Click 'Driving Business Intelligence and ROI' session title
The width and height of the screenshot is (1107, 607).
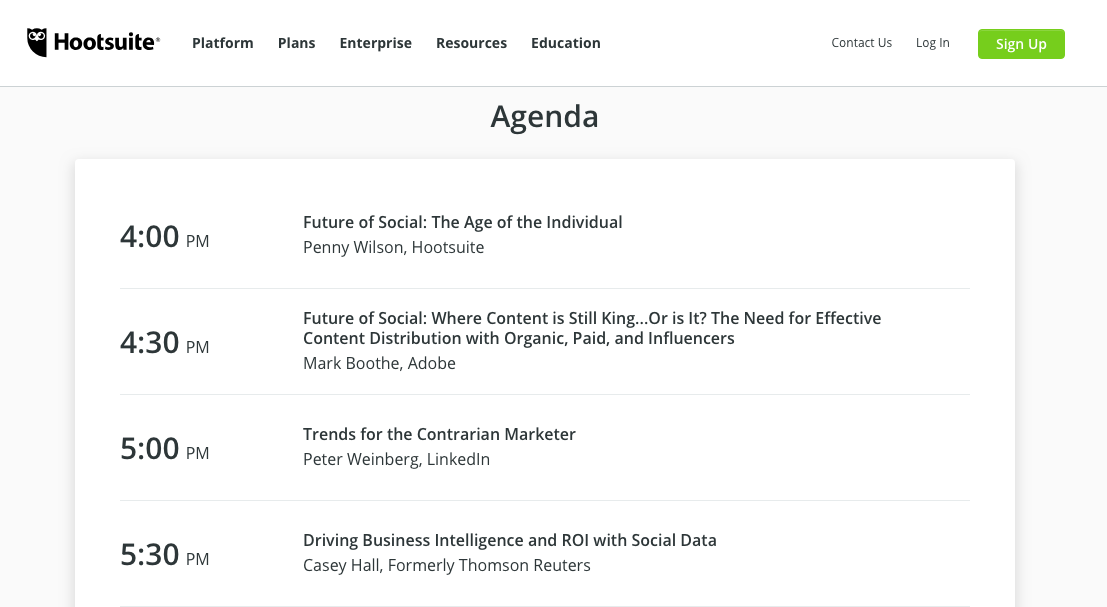pyautogui.click(x=509, y=540)
